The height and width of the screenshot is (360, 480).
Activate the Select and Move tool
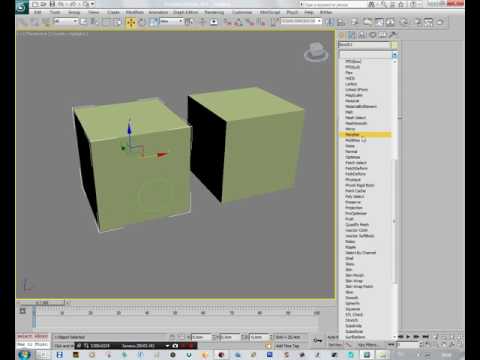131,22
